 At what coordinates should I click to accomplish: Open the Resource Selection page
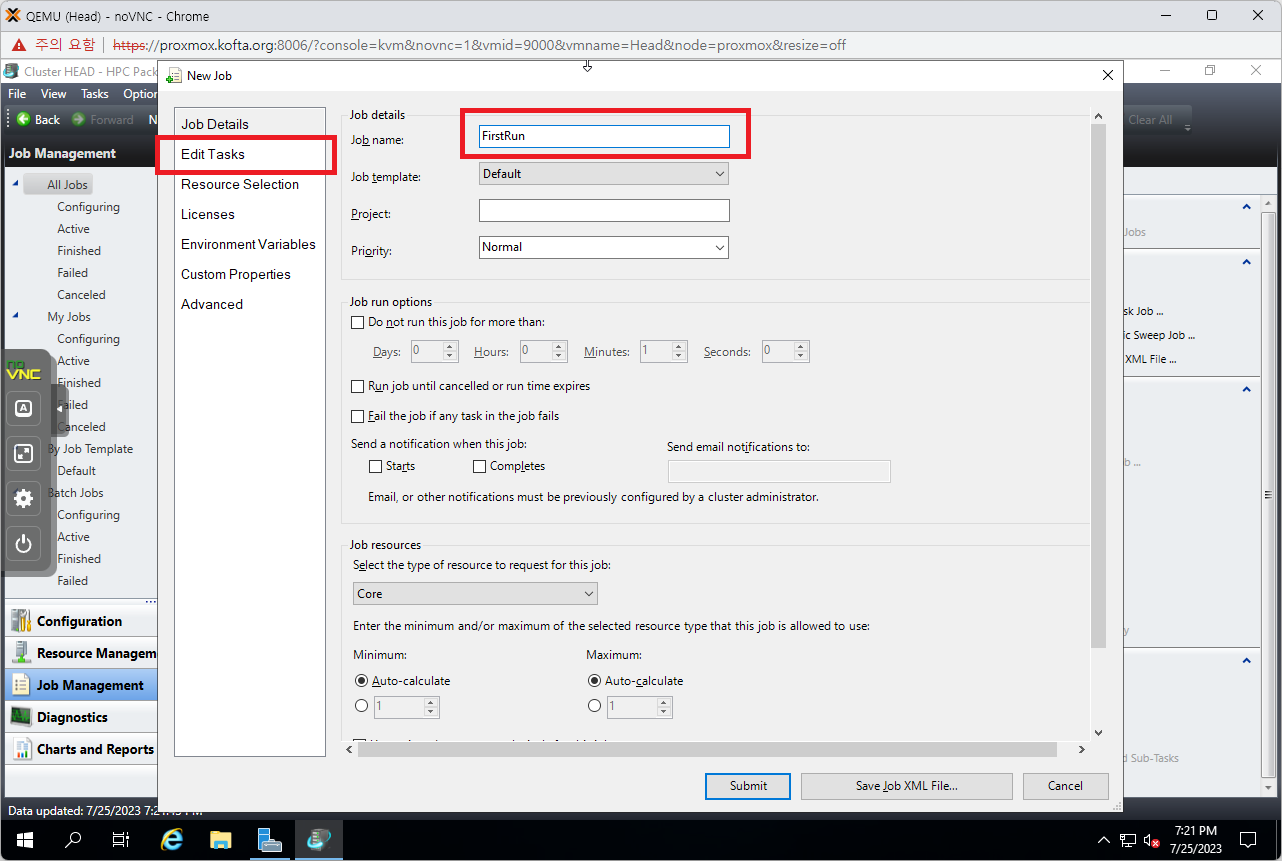(240, 184)
